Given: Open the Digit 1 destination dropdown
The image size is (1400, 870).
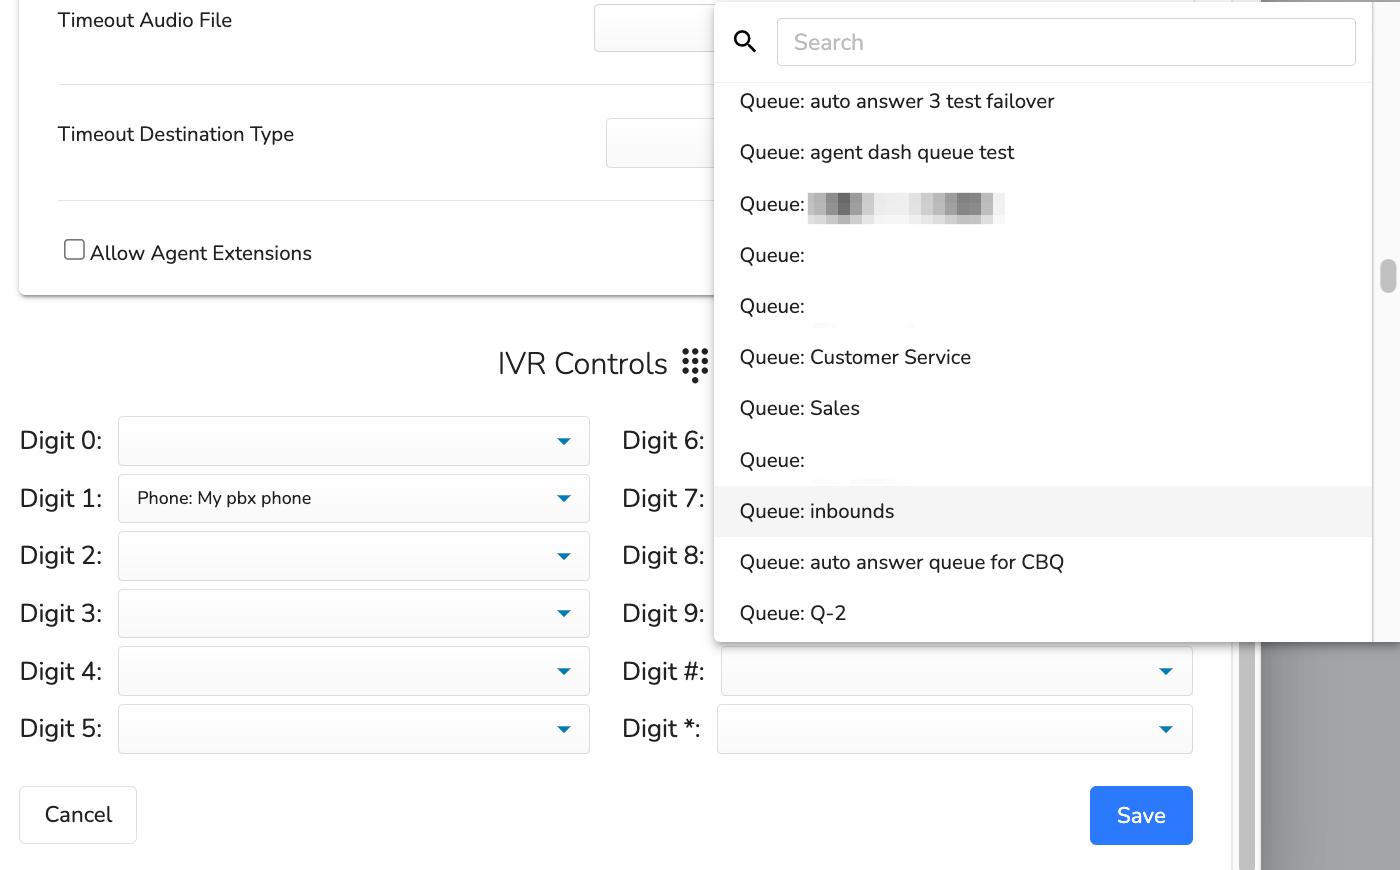Looking at the screenshot, I should coord(354,498).
